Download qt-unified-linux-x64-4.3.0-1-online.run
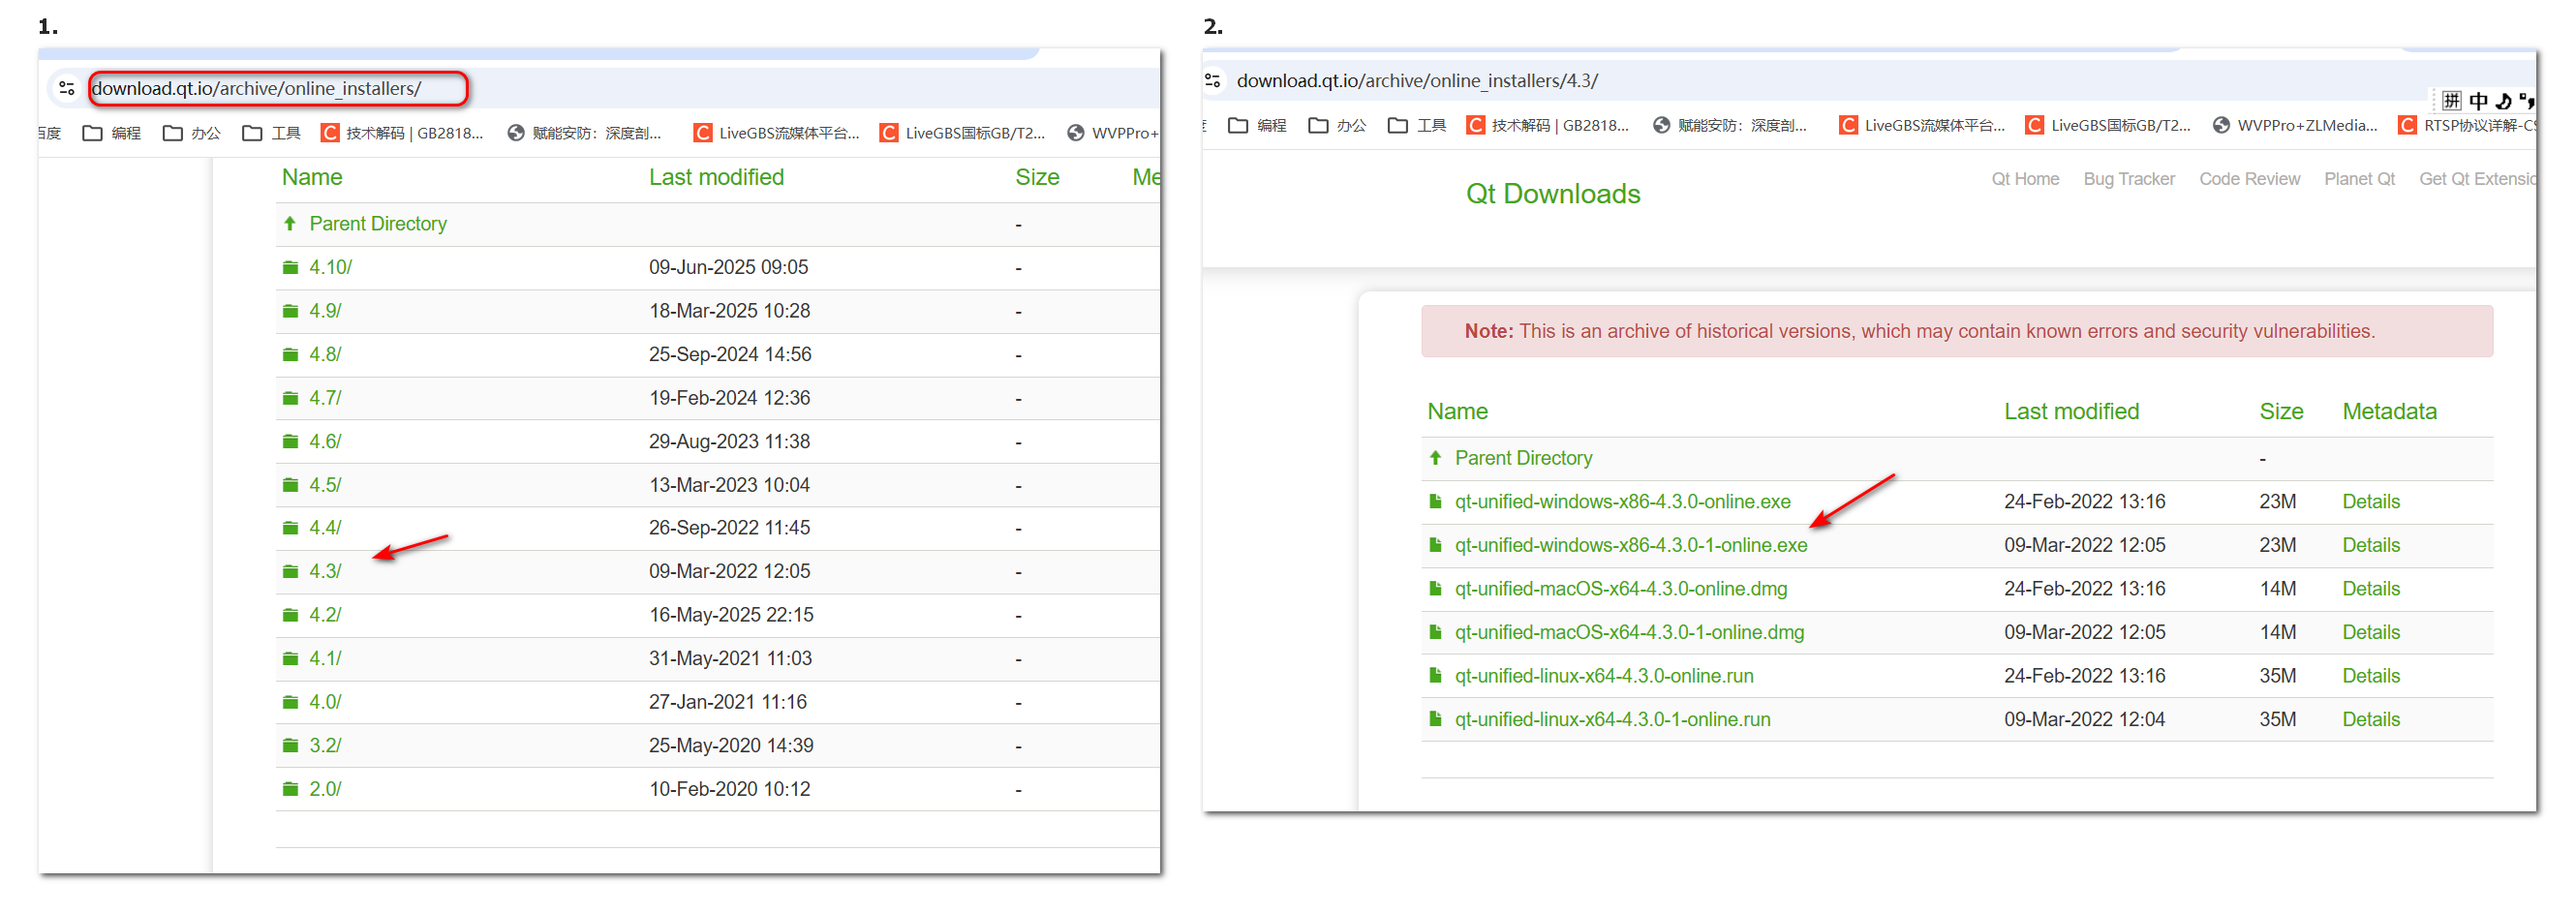The height and width of the screenshot is (913, 2576). pos(1612,719)
